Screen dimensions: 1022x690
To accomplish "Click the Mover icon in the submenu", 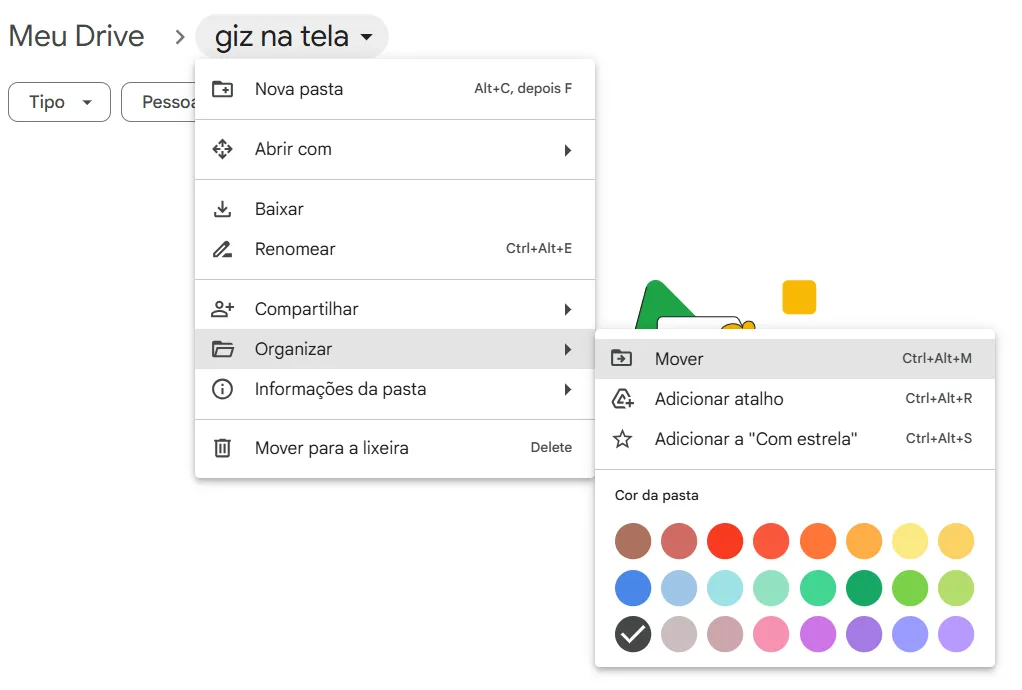I will tap(623, 358).
